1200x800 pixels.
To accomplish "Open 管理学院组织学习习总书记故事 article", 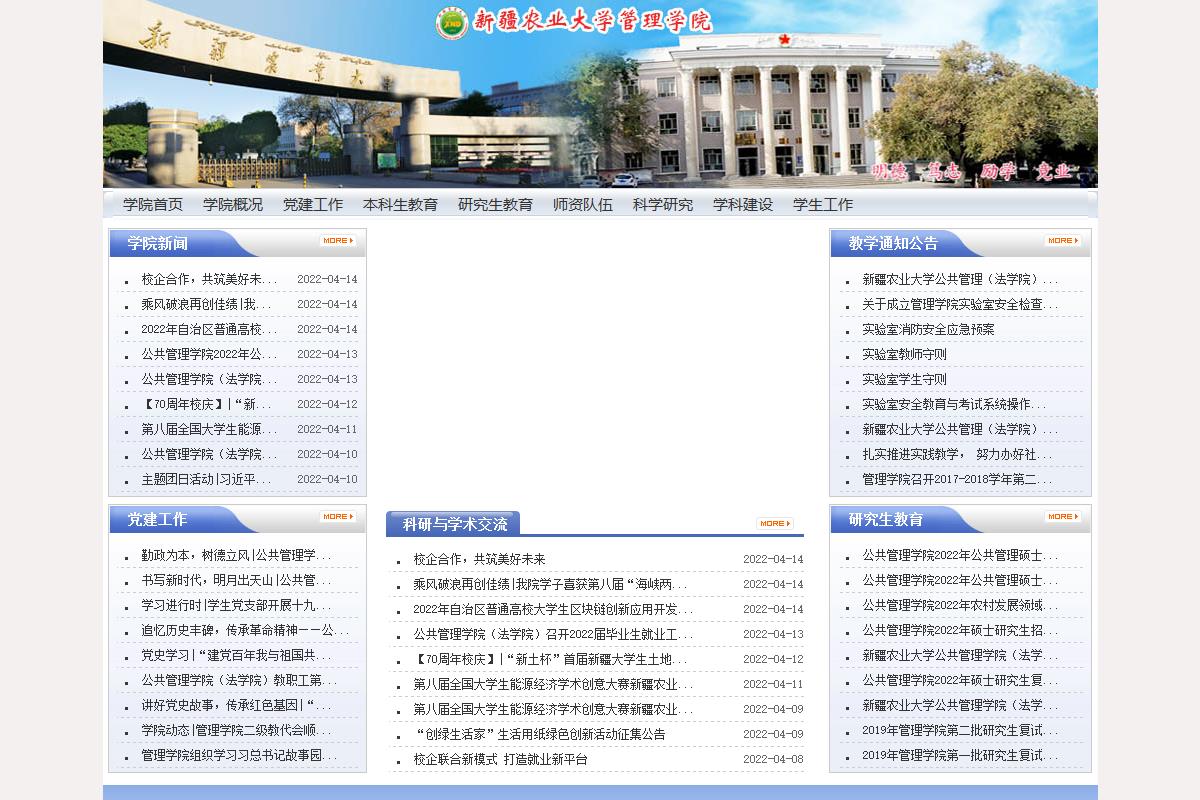I will (239, 755).
